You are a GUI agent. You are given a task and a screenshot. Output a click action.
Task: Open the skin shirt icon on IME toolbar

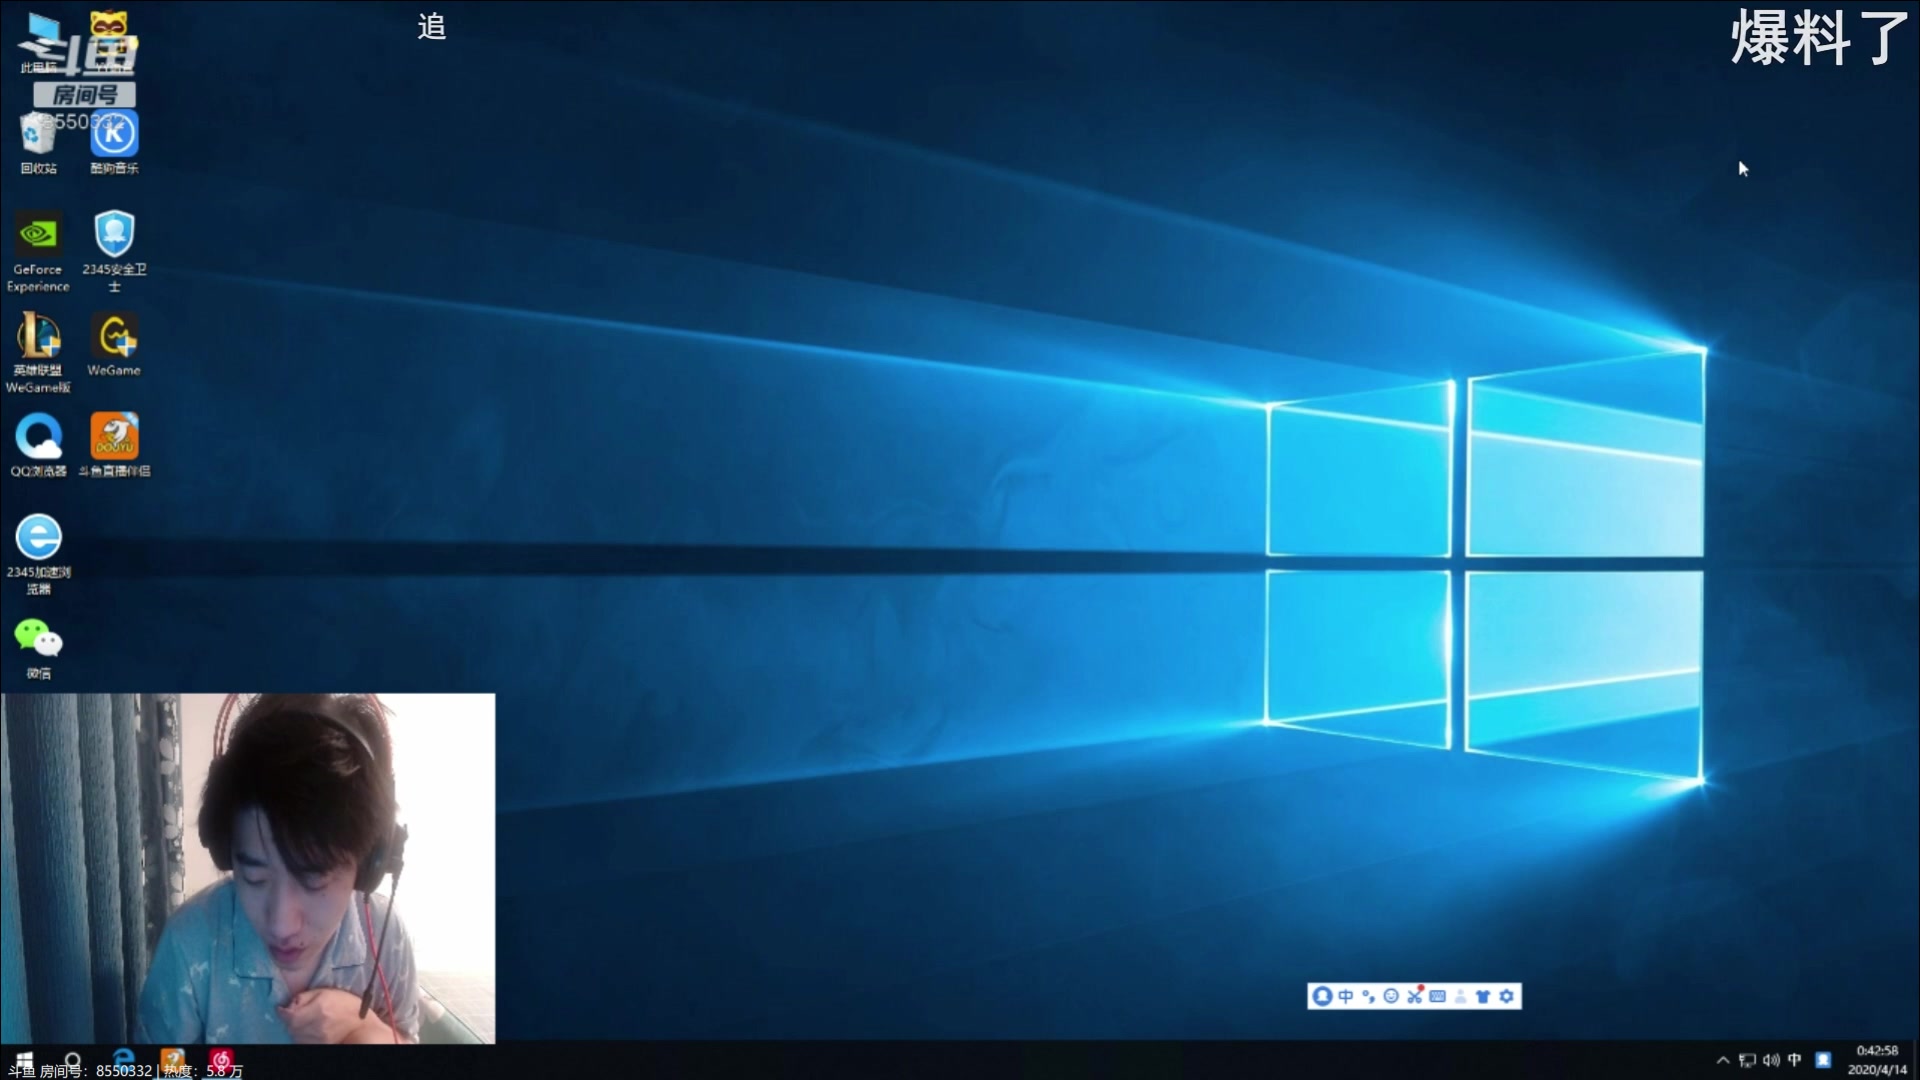pyautogui.click(x=1483, y=996)
